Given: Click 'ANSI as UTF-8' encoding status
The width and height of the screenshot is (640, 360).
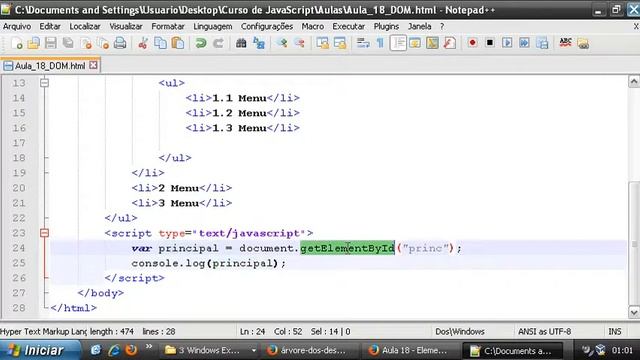Looking at the screenshot, I should point(544,331).
